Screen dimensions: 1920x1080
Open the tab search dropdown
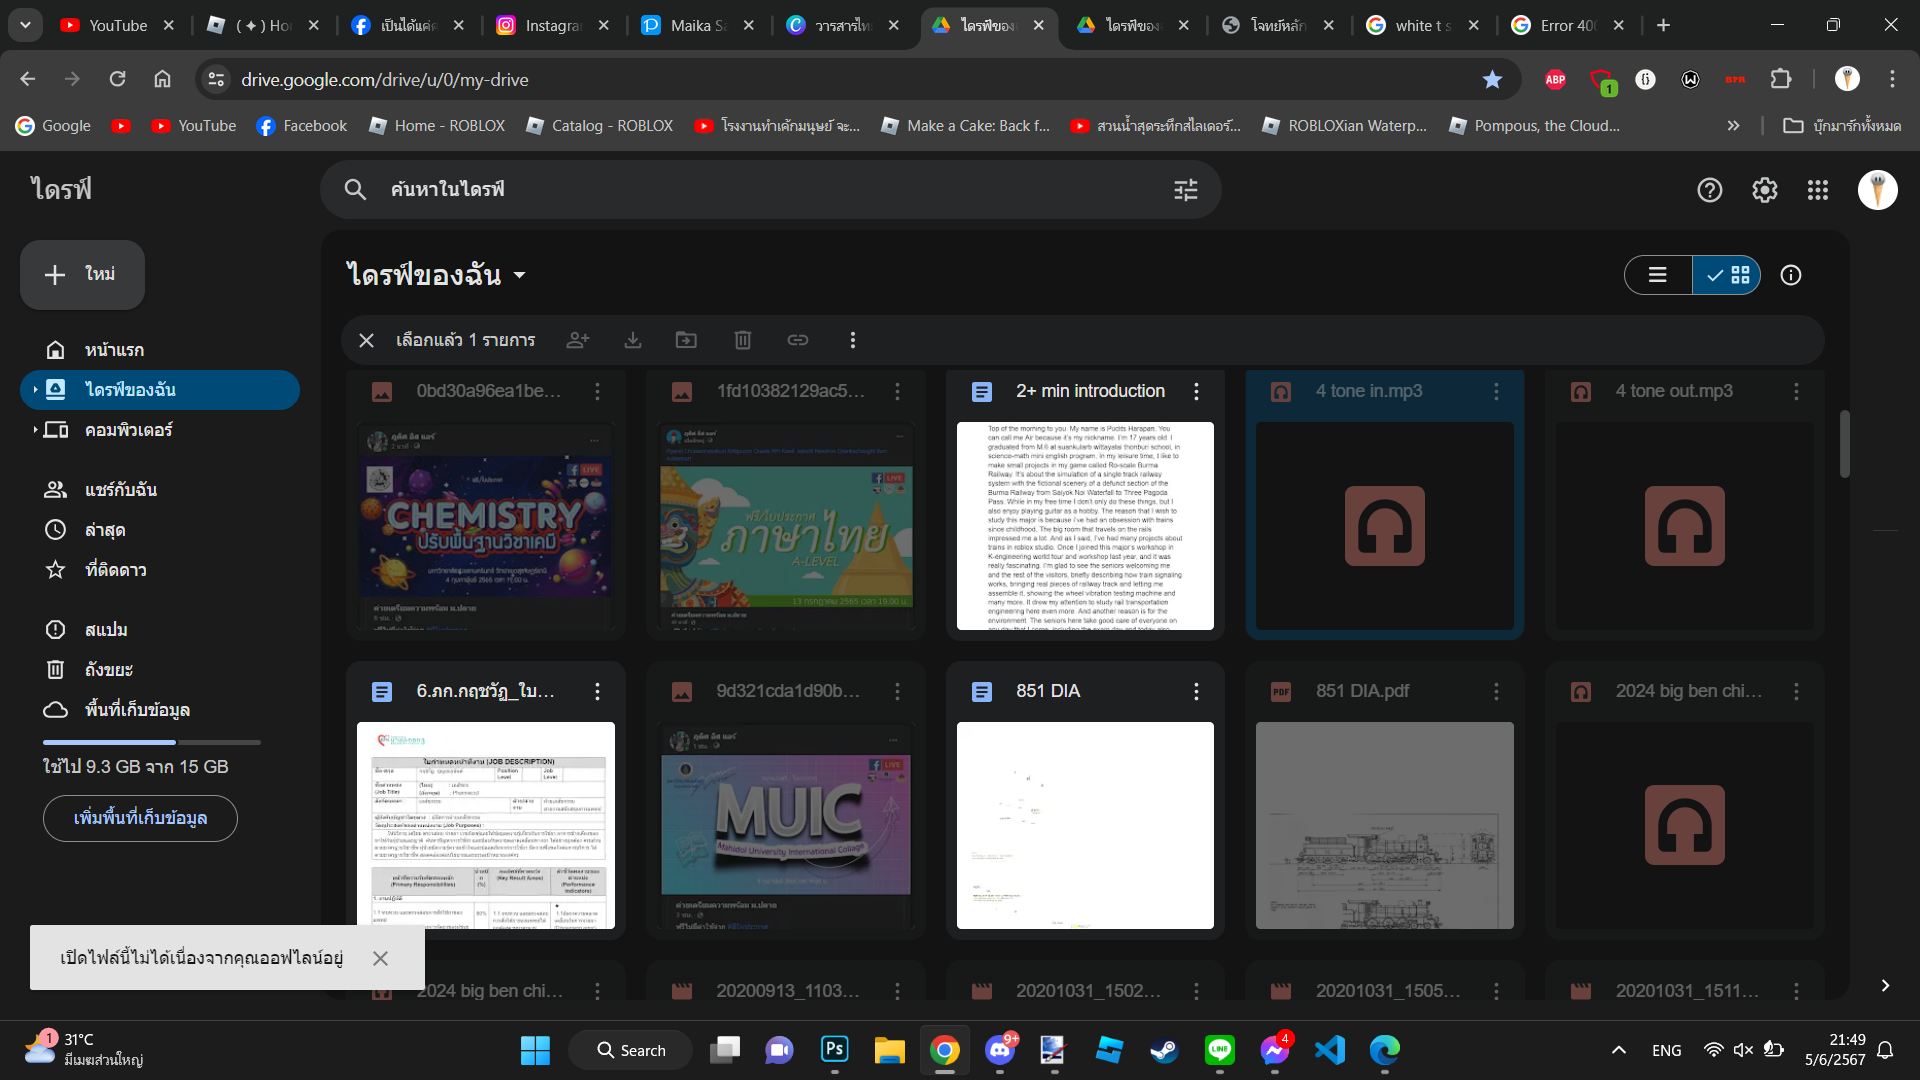25,25
